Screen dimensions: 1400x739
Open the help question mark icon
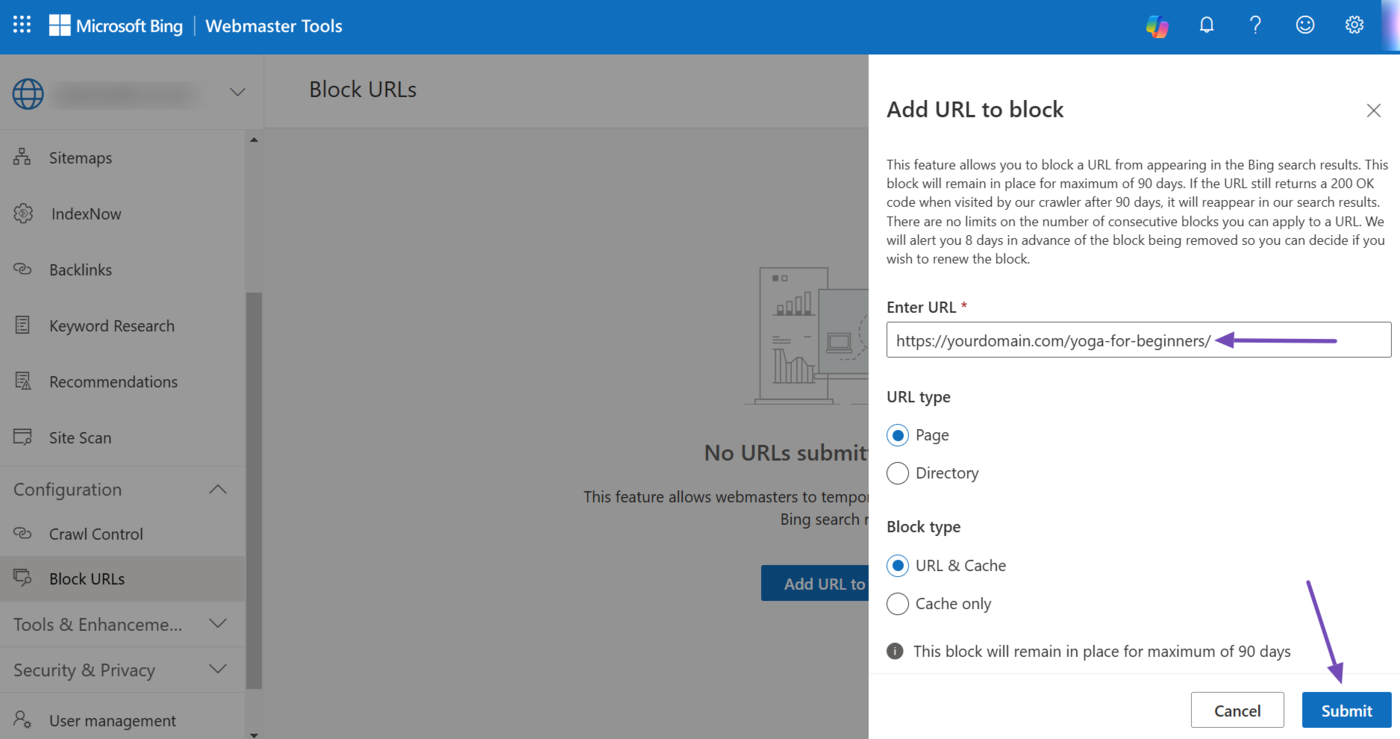[x=1255, y=26]
